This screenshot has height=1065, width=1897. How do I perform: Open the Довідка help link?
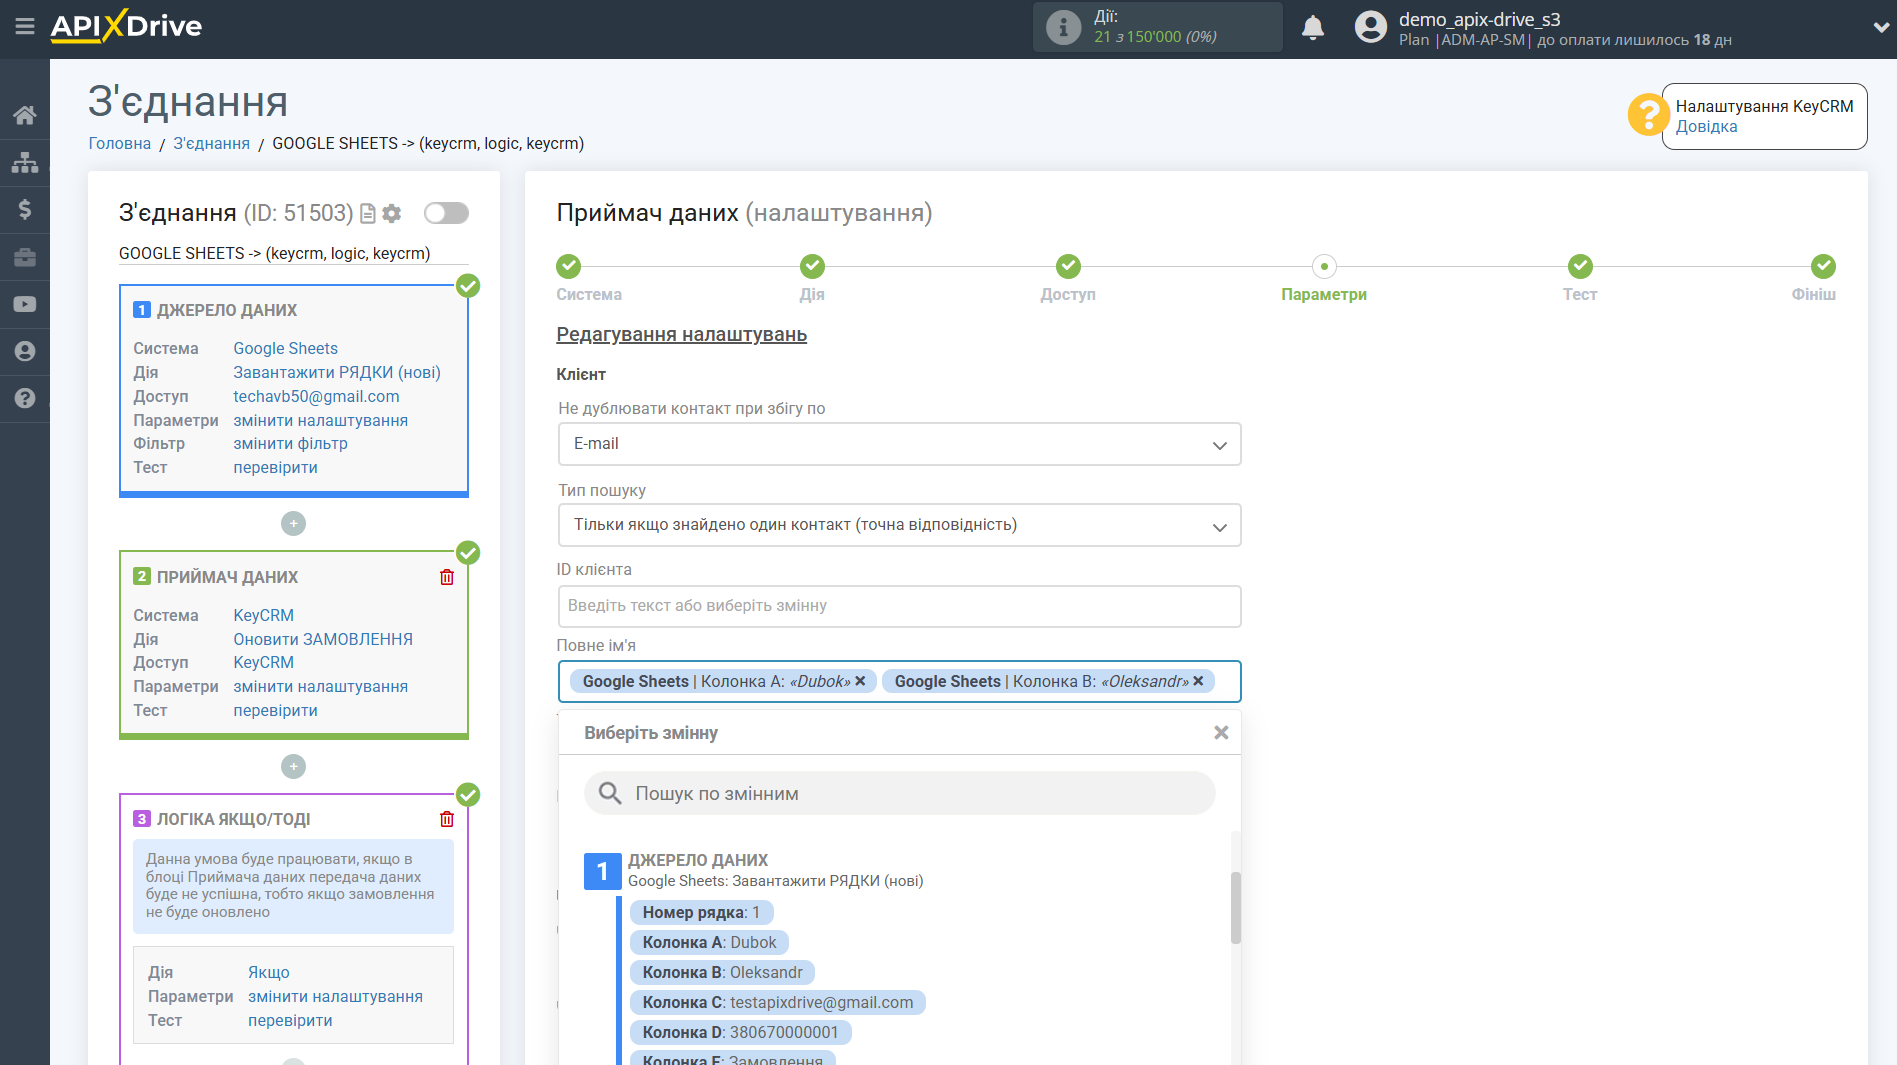click(x=1706, y=127)
